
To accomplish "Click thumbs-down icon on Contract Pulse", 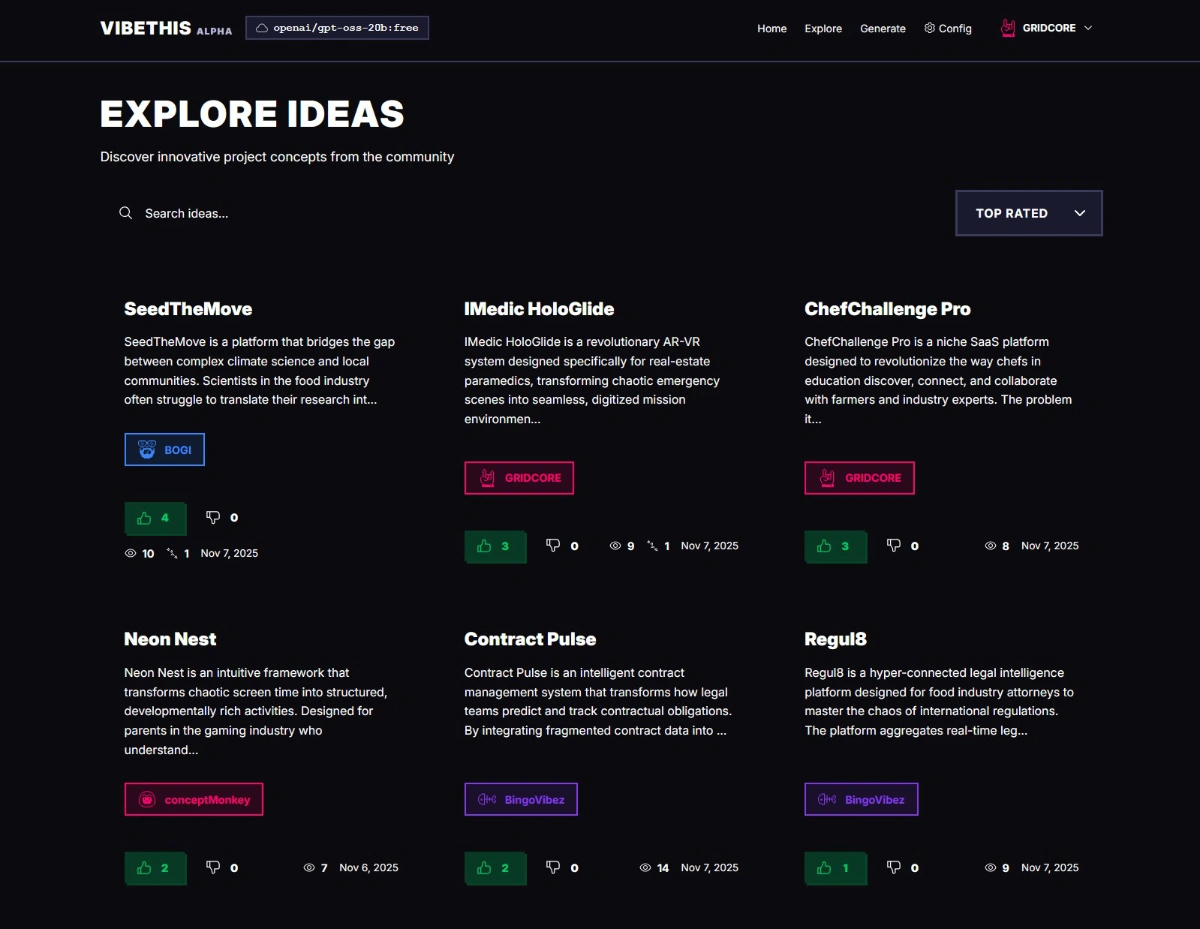I will point(553,868).
